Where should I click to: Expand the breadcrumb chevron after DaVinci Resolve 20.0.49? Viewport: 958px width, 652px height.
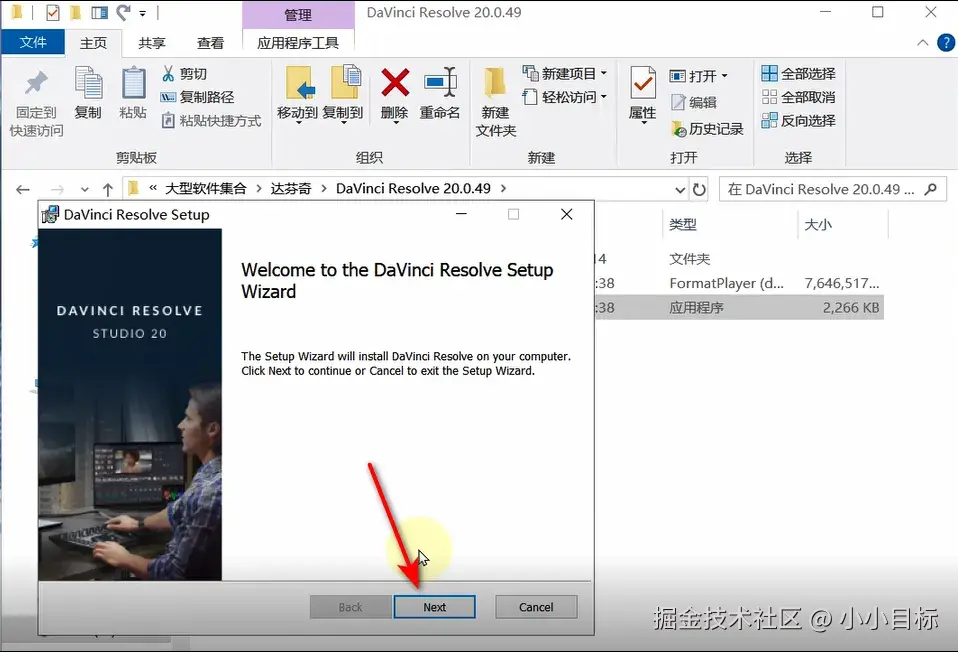tap(503, 188)
